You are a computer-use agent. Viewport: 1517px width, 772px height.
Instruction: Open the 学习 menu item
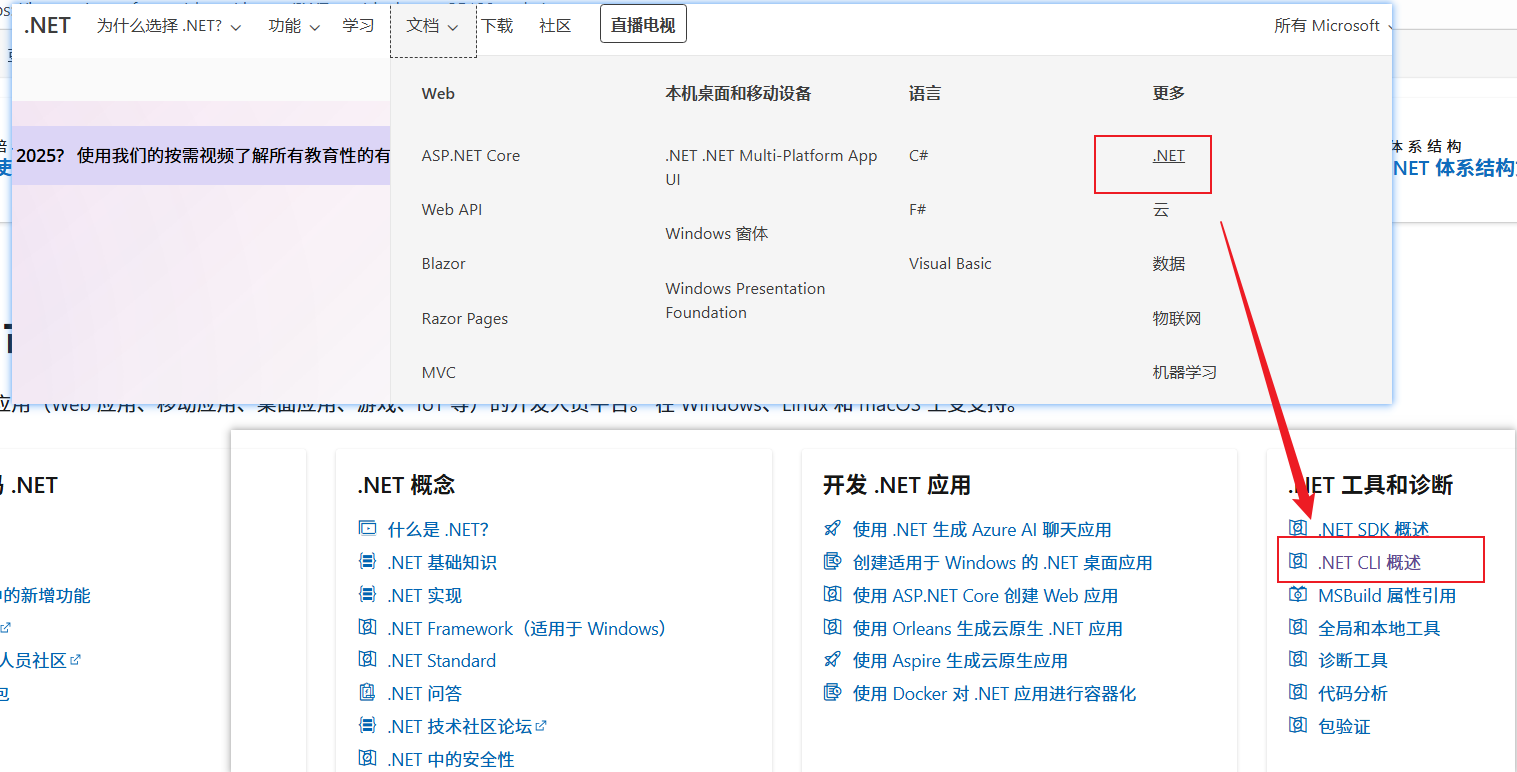(x=358, y=26)
